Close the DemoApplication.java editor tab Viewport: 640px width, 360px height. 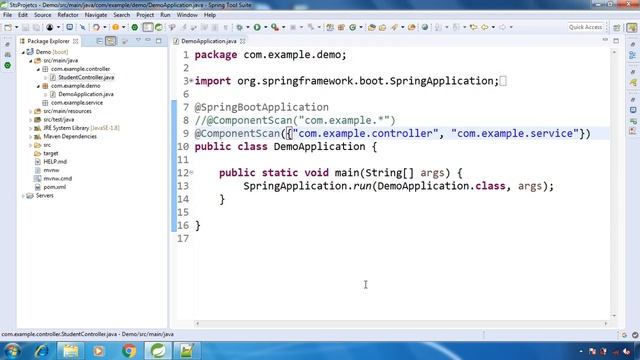(x=243, y=41)
